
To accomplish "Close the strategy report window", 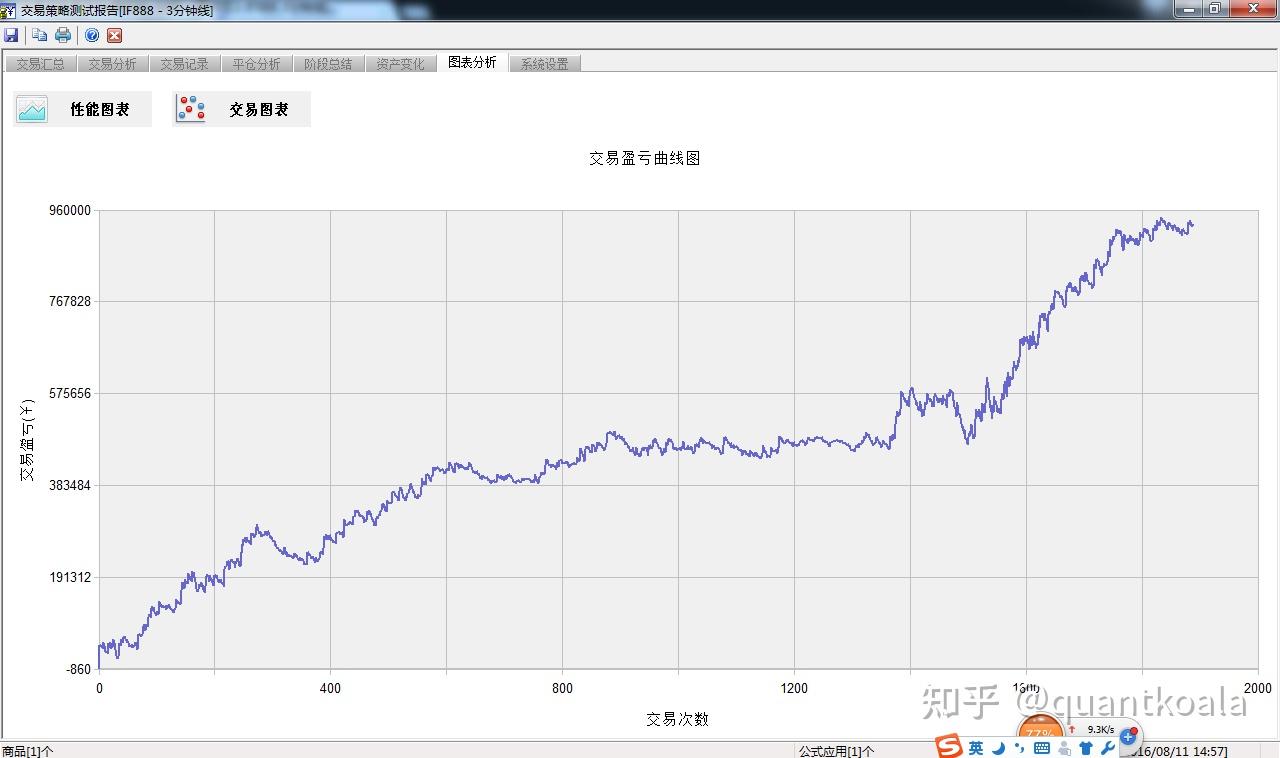I will (1252, 8).
